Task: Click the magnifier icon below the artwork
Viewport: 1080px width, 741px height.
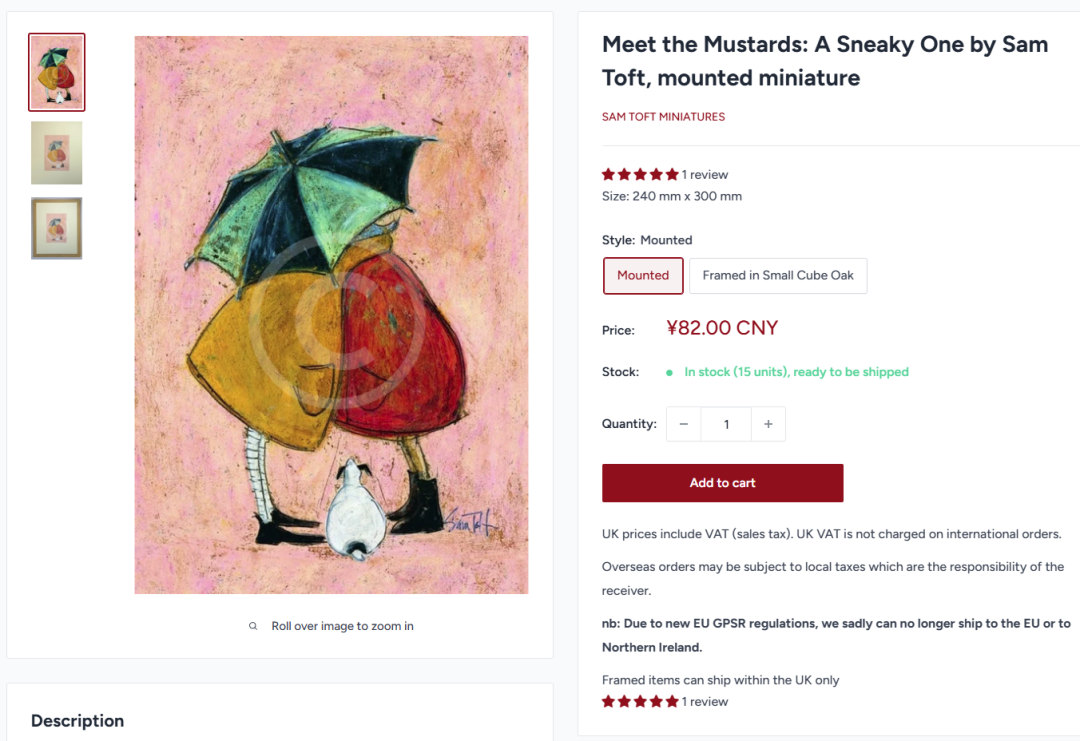Action: click(254, 626)
